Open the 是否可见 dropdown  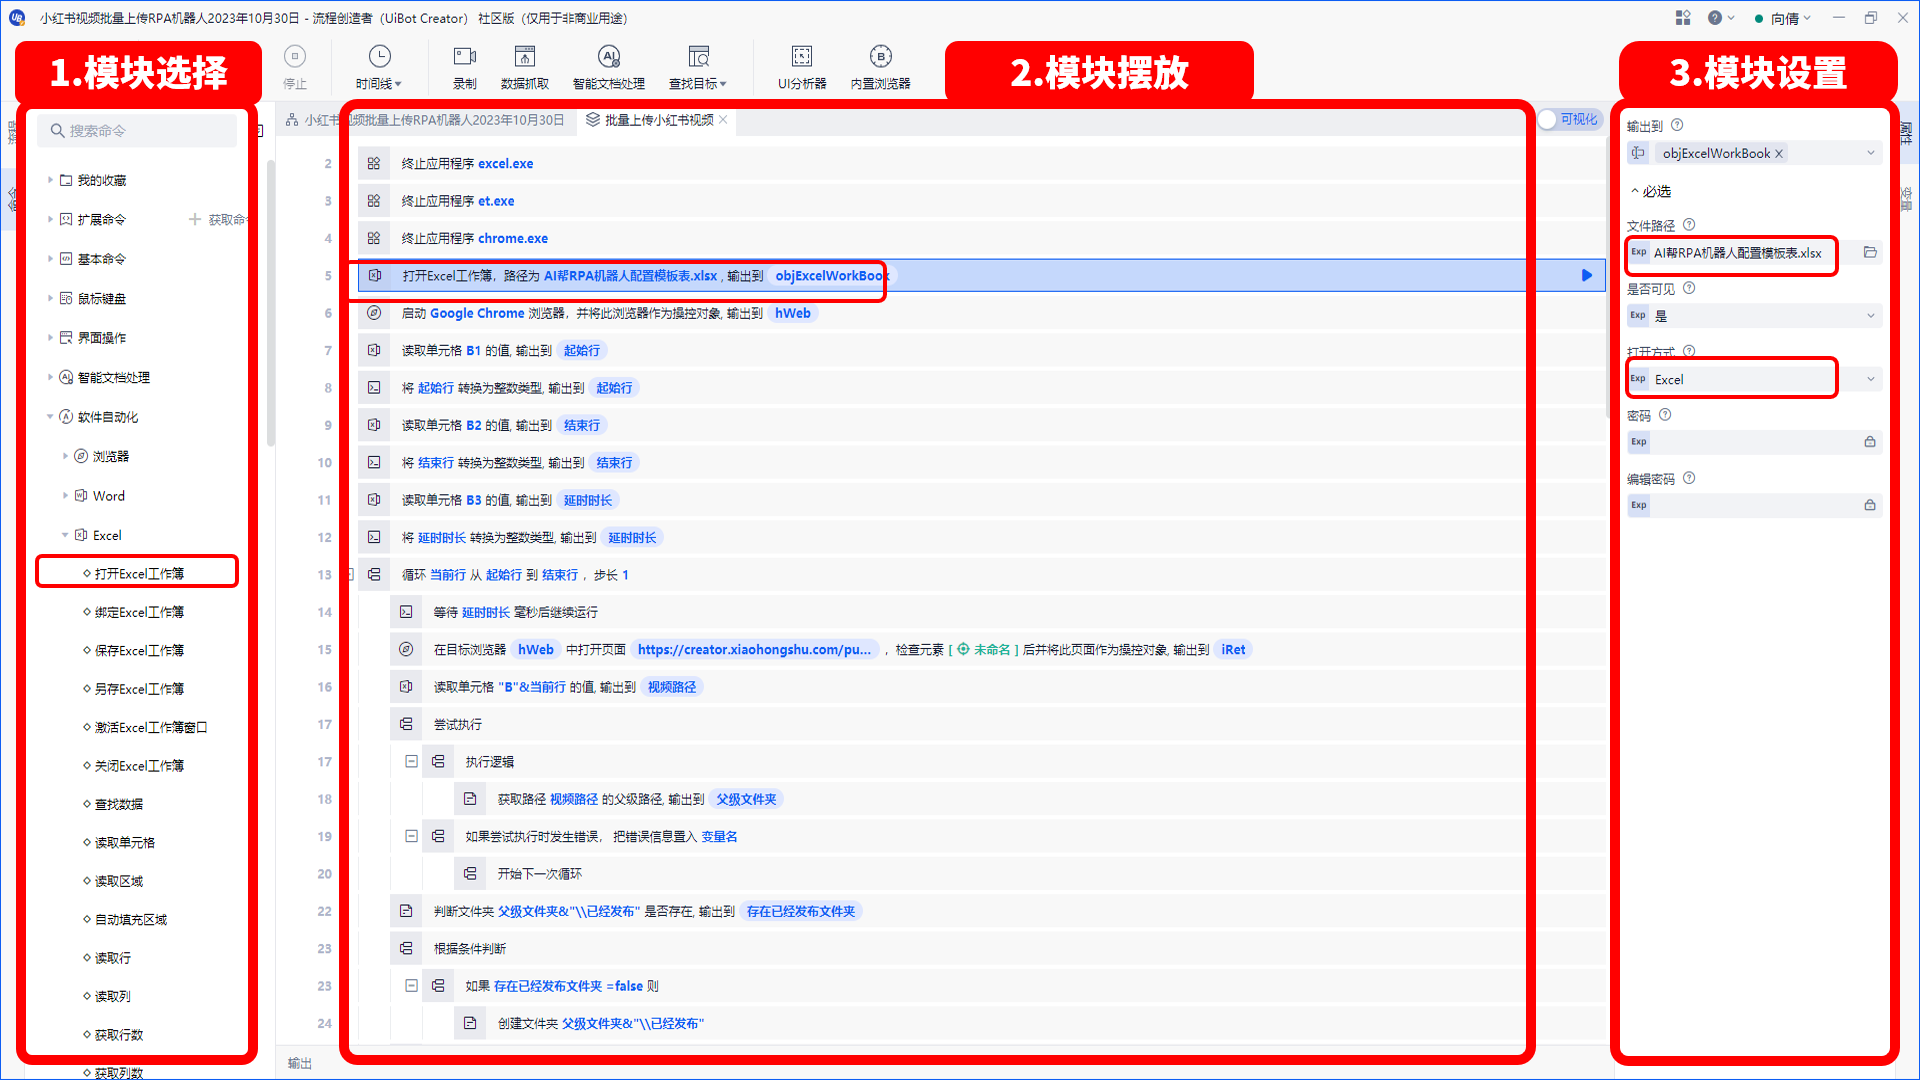pos(1870,316)
